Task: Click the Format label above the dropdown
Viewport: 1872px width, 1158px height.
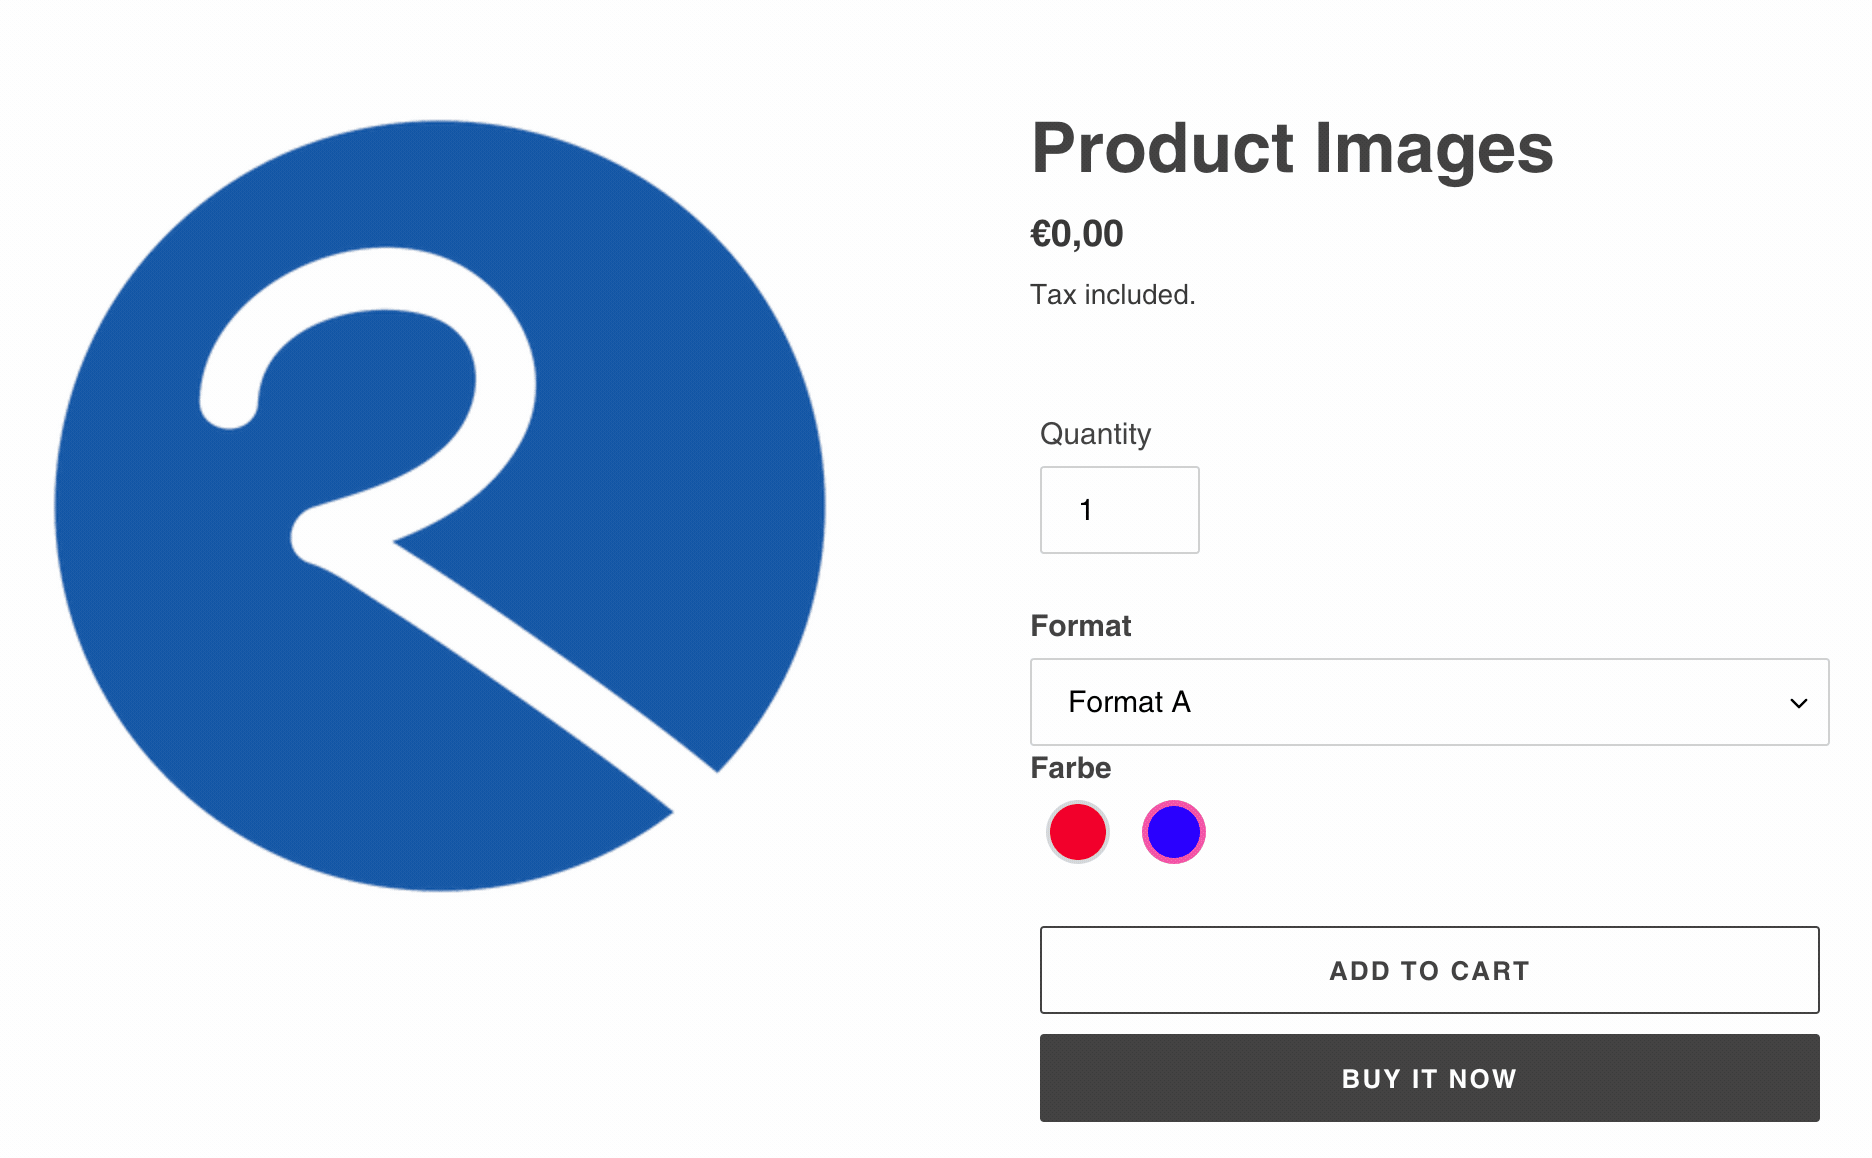Action: pyautogui.click(x=1080, y=626)
